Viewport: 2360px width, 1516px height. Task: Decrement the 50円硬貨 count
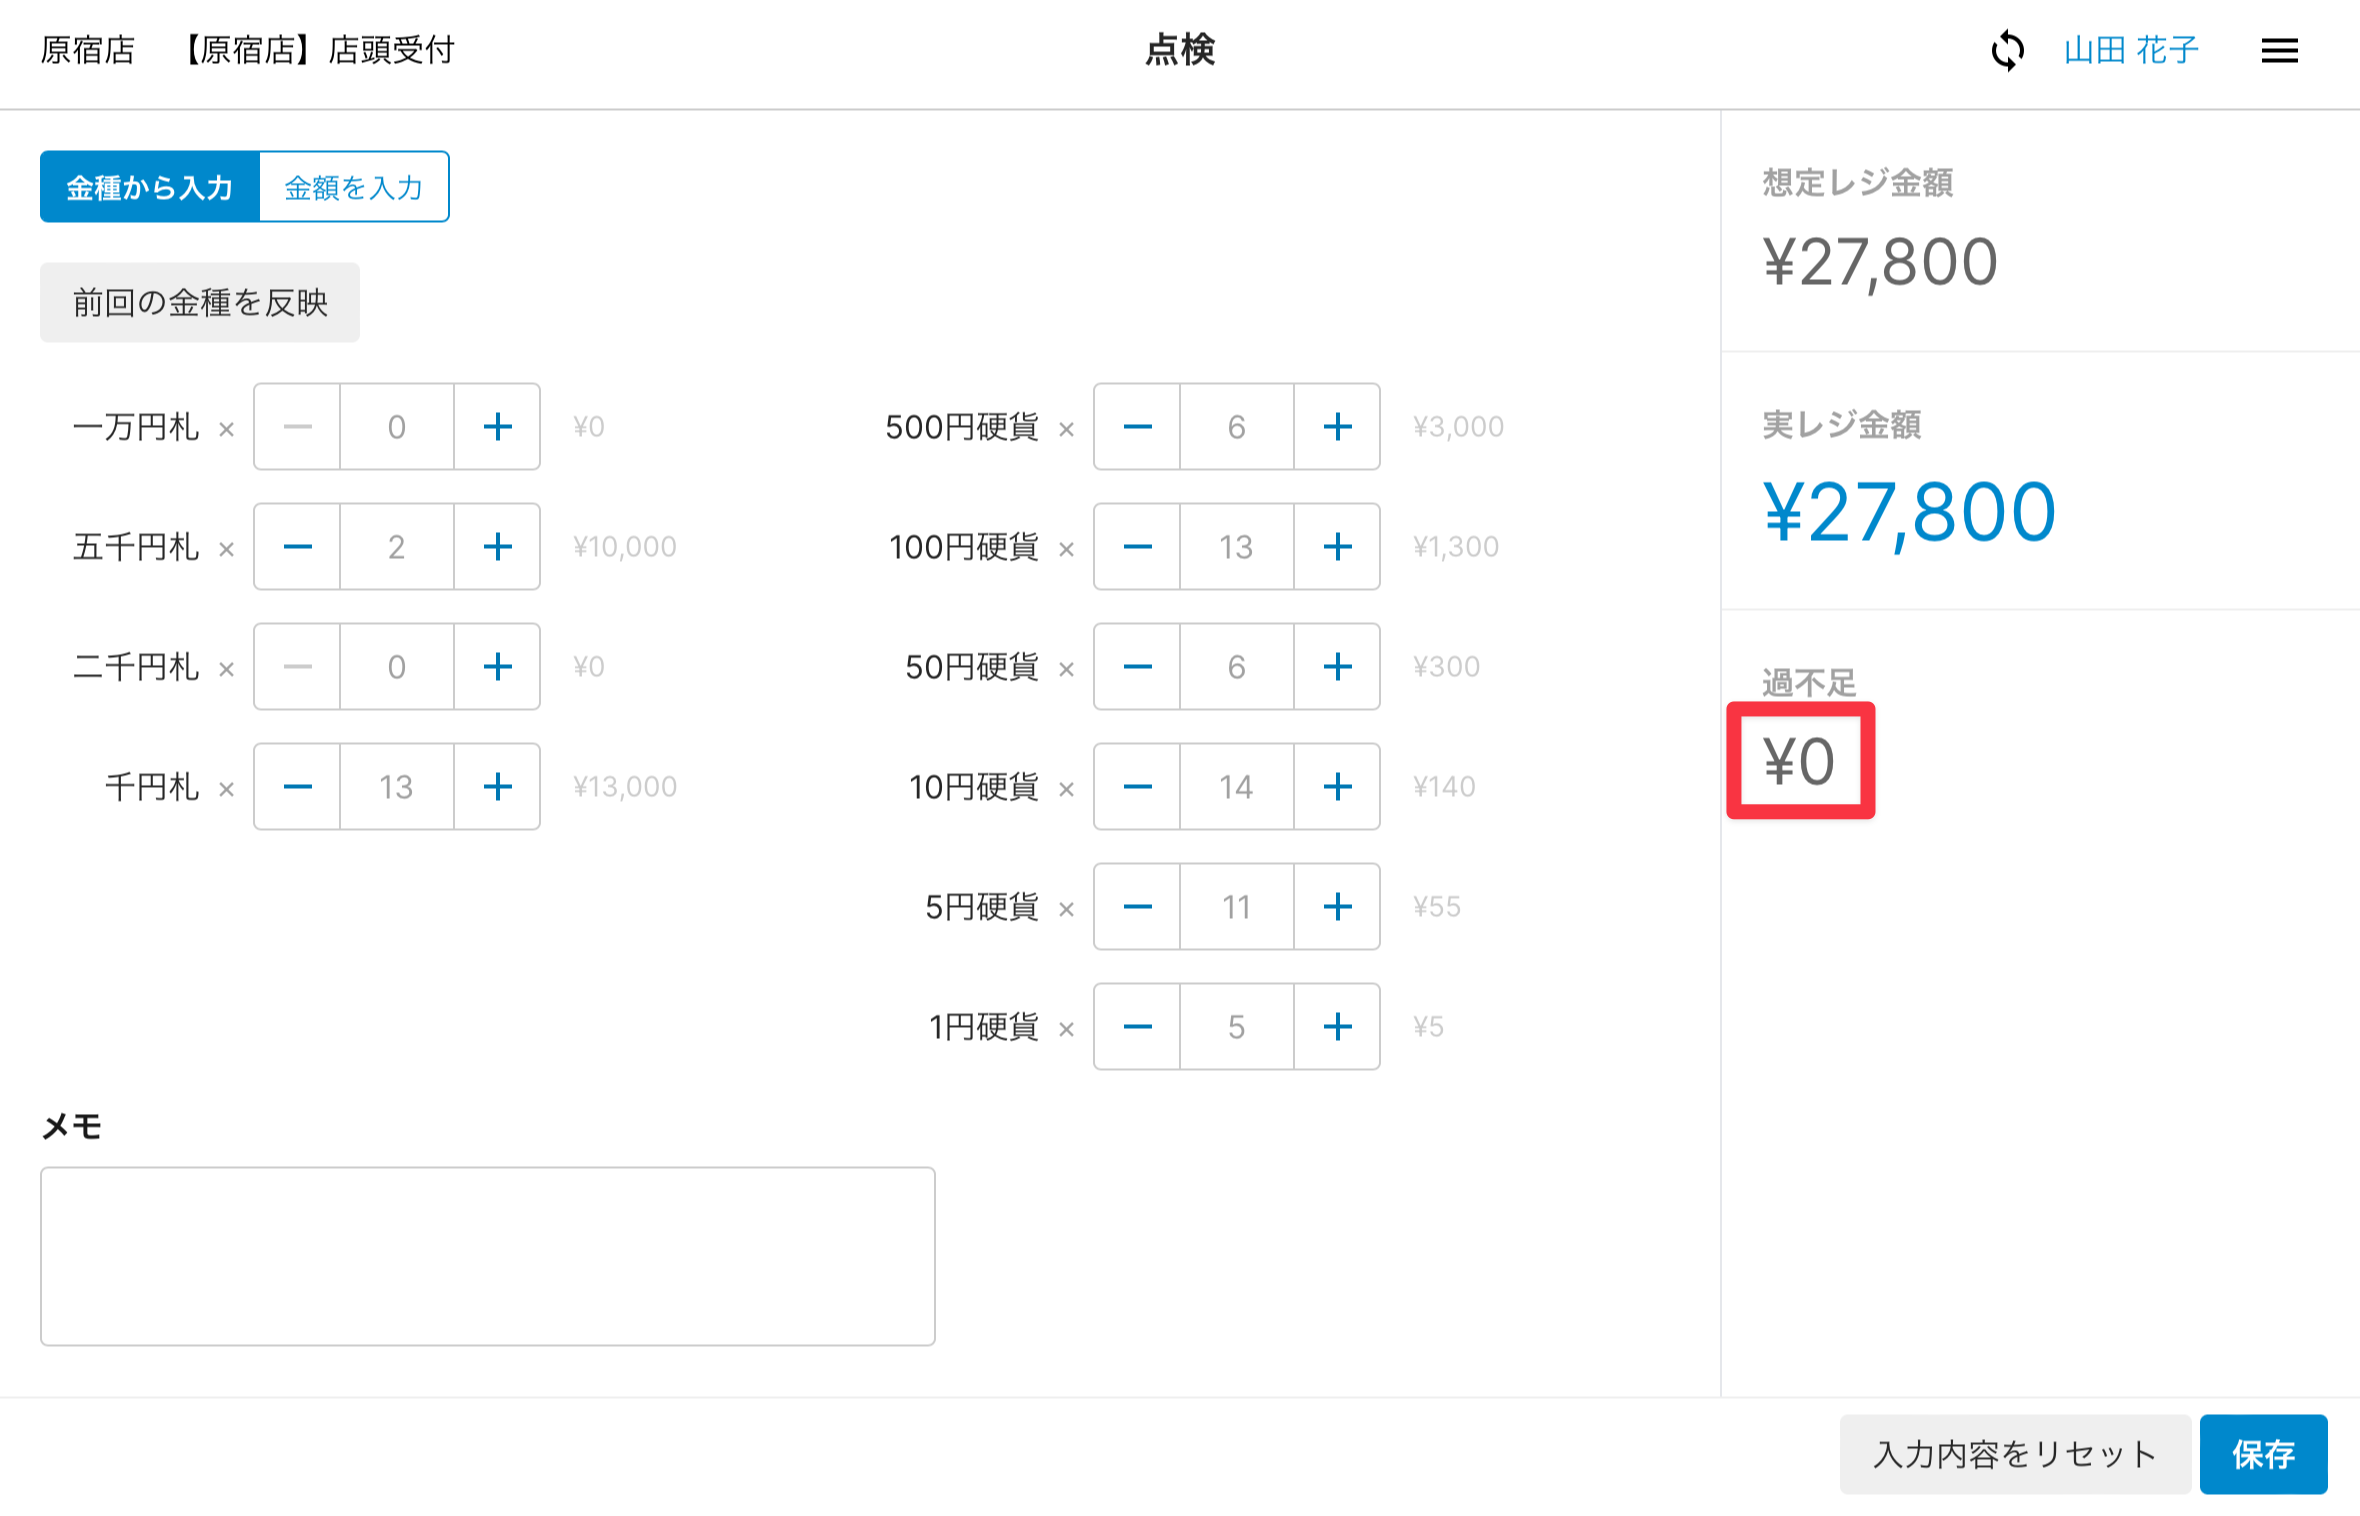click(x=1137, y=667)
